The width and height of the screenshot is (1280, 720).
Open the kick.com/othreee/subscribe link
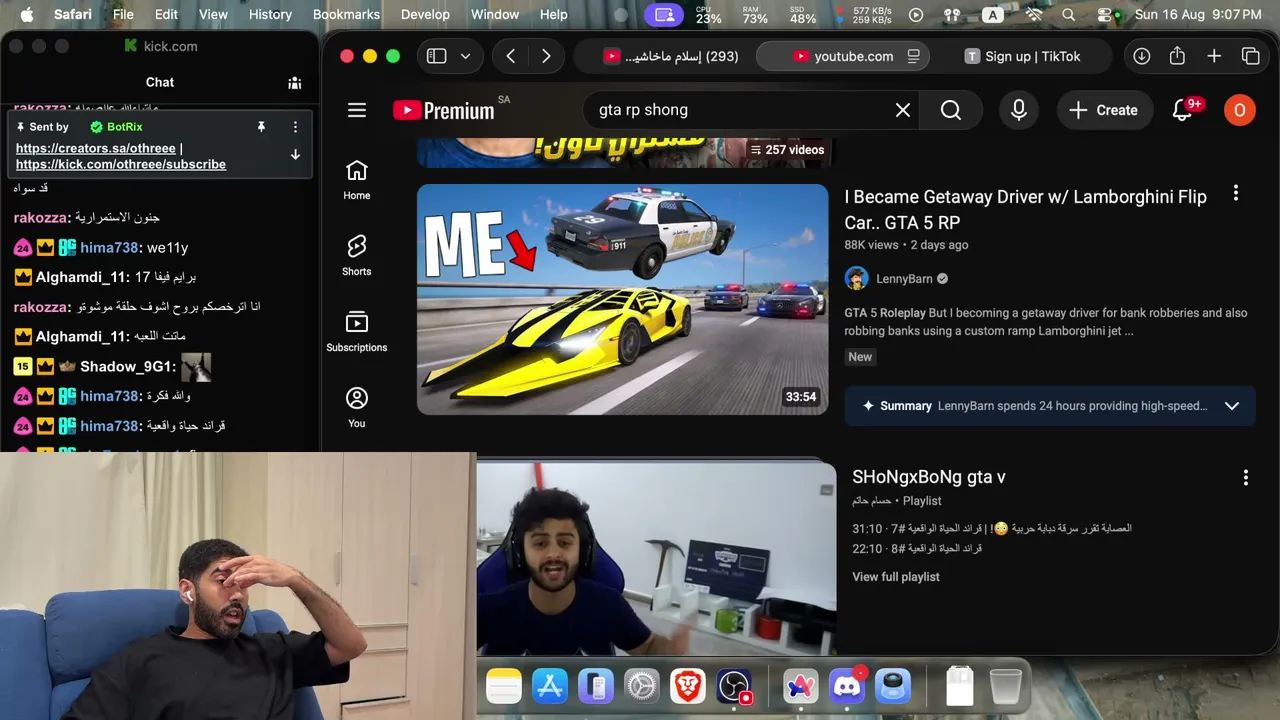point(121,164)
